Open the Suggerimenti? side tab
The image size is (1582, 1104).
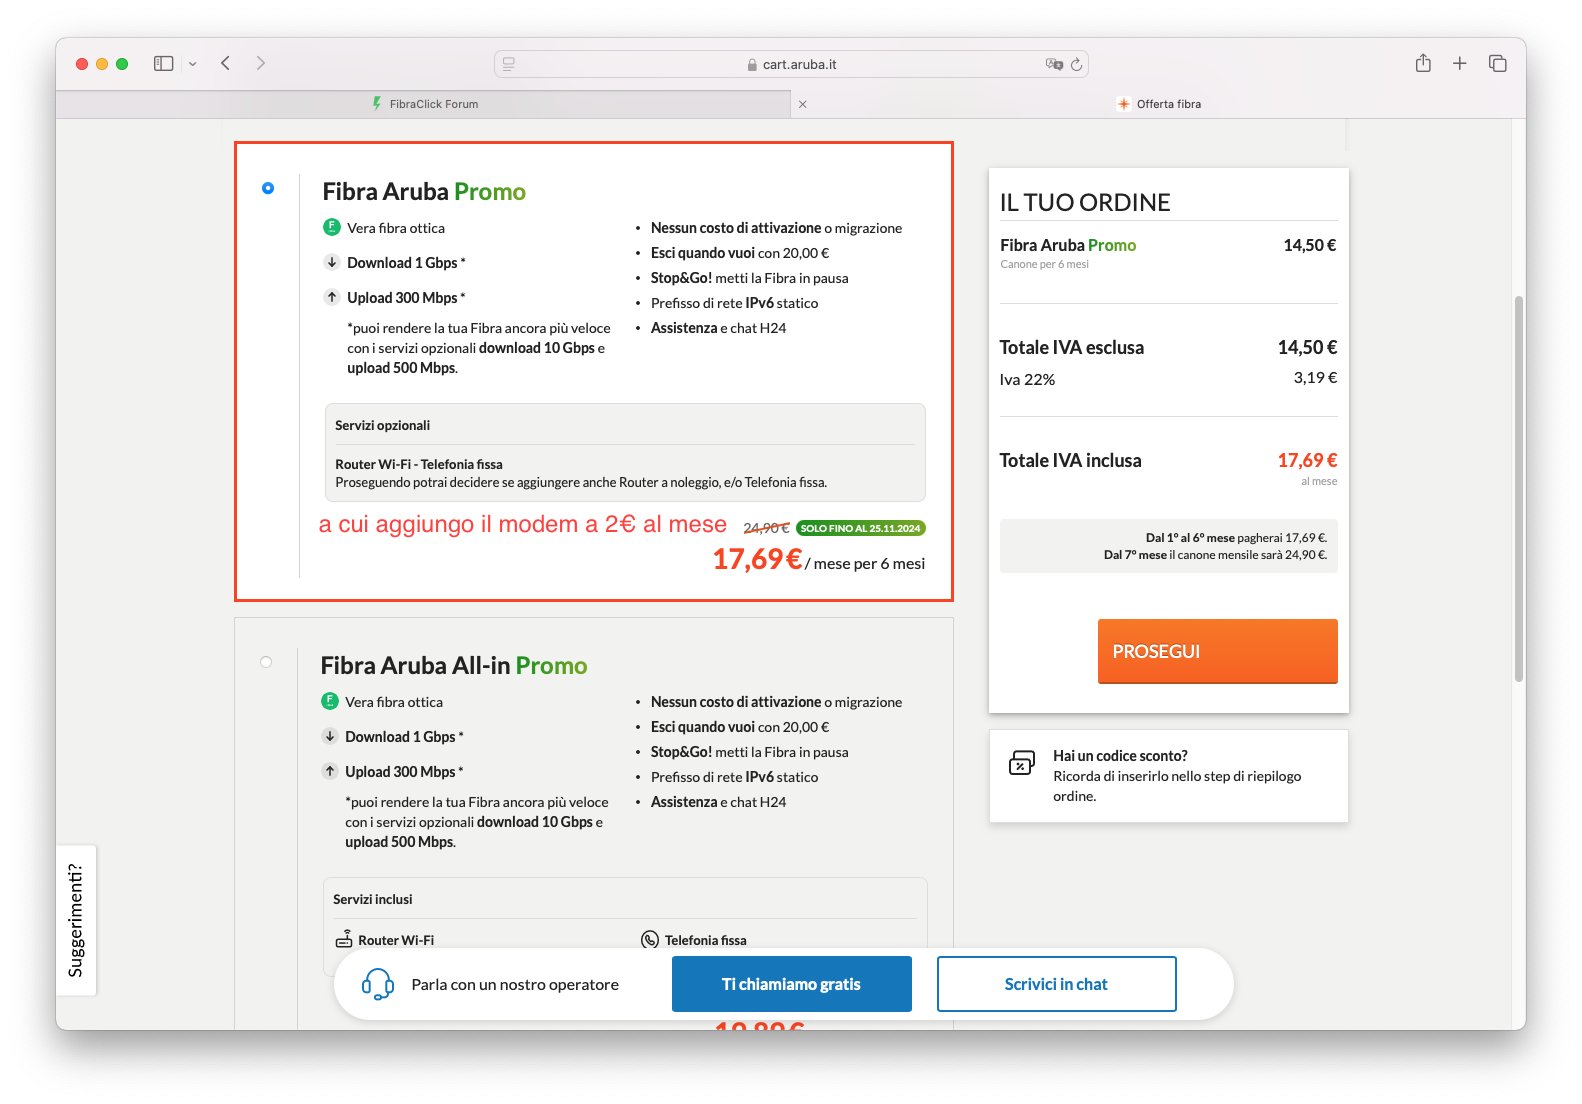pyautogui.click(x=76, y=920)
